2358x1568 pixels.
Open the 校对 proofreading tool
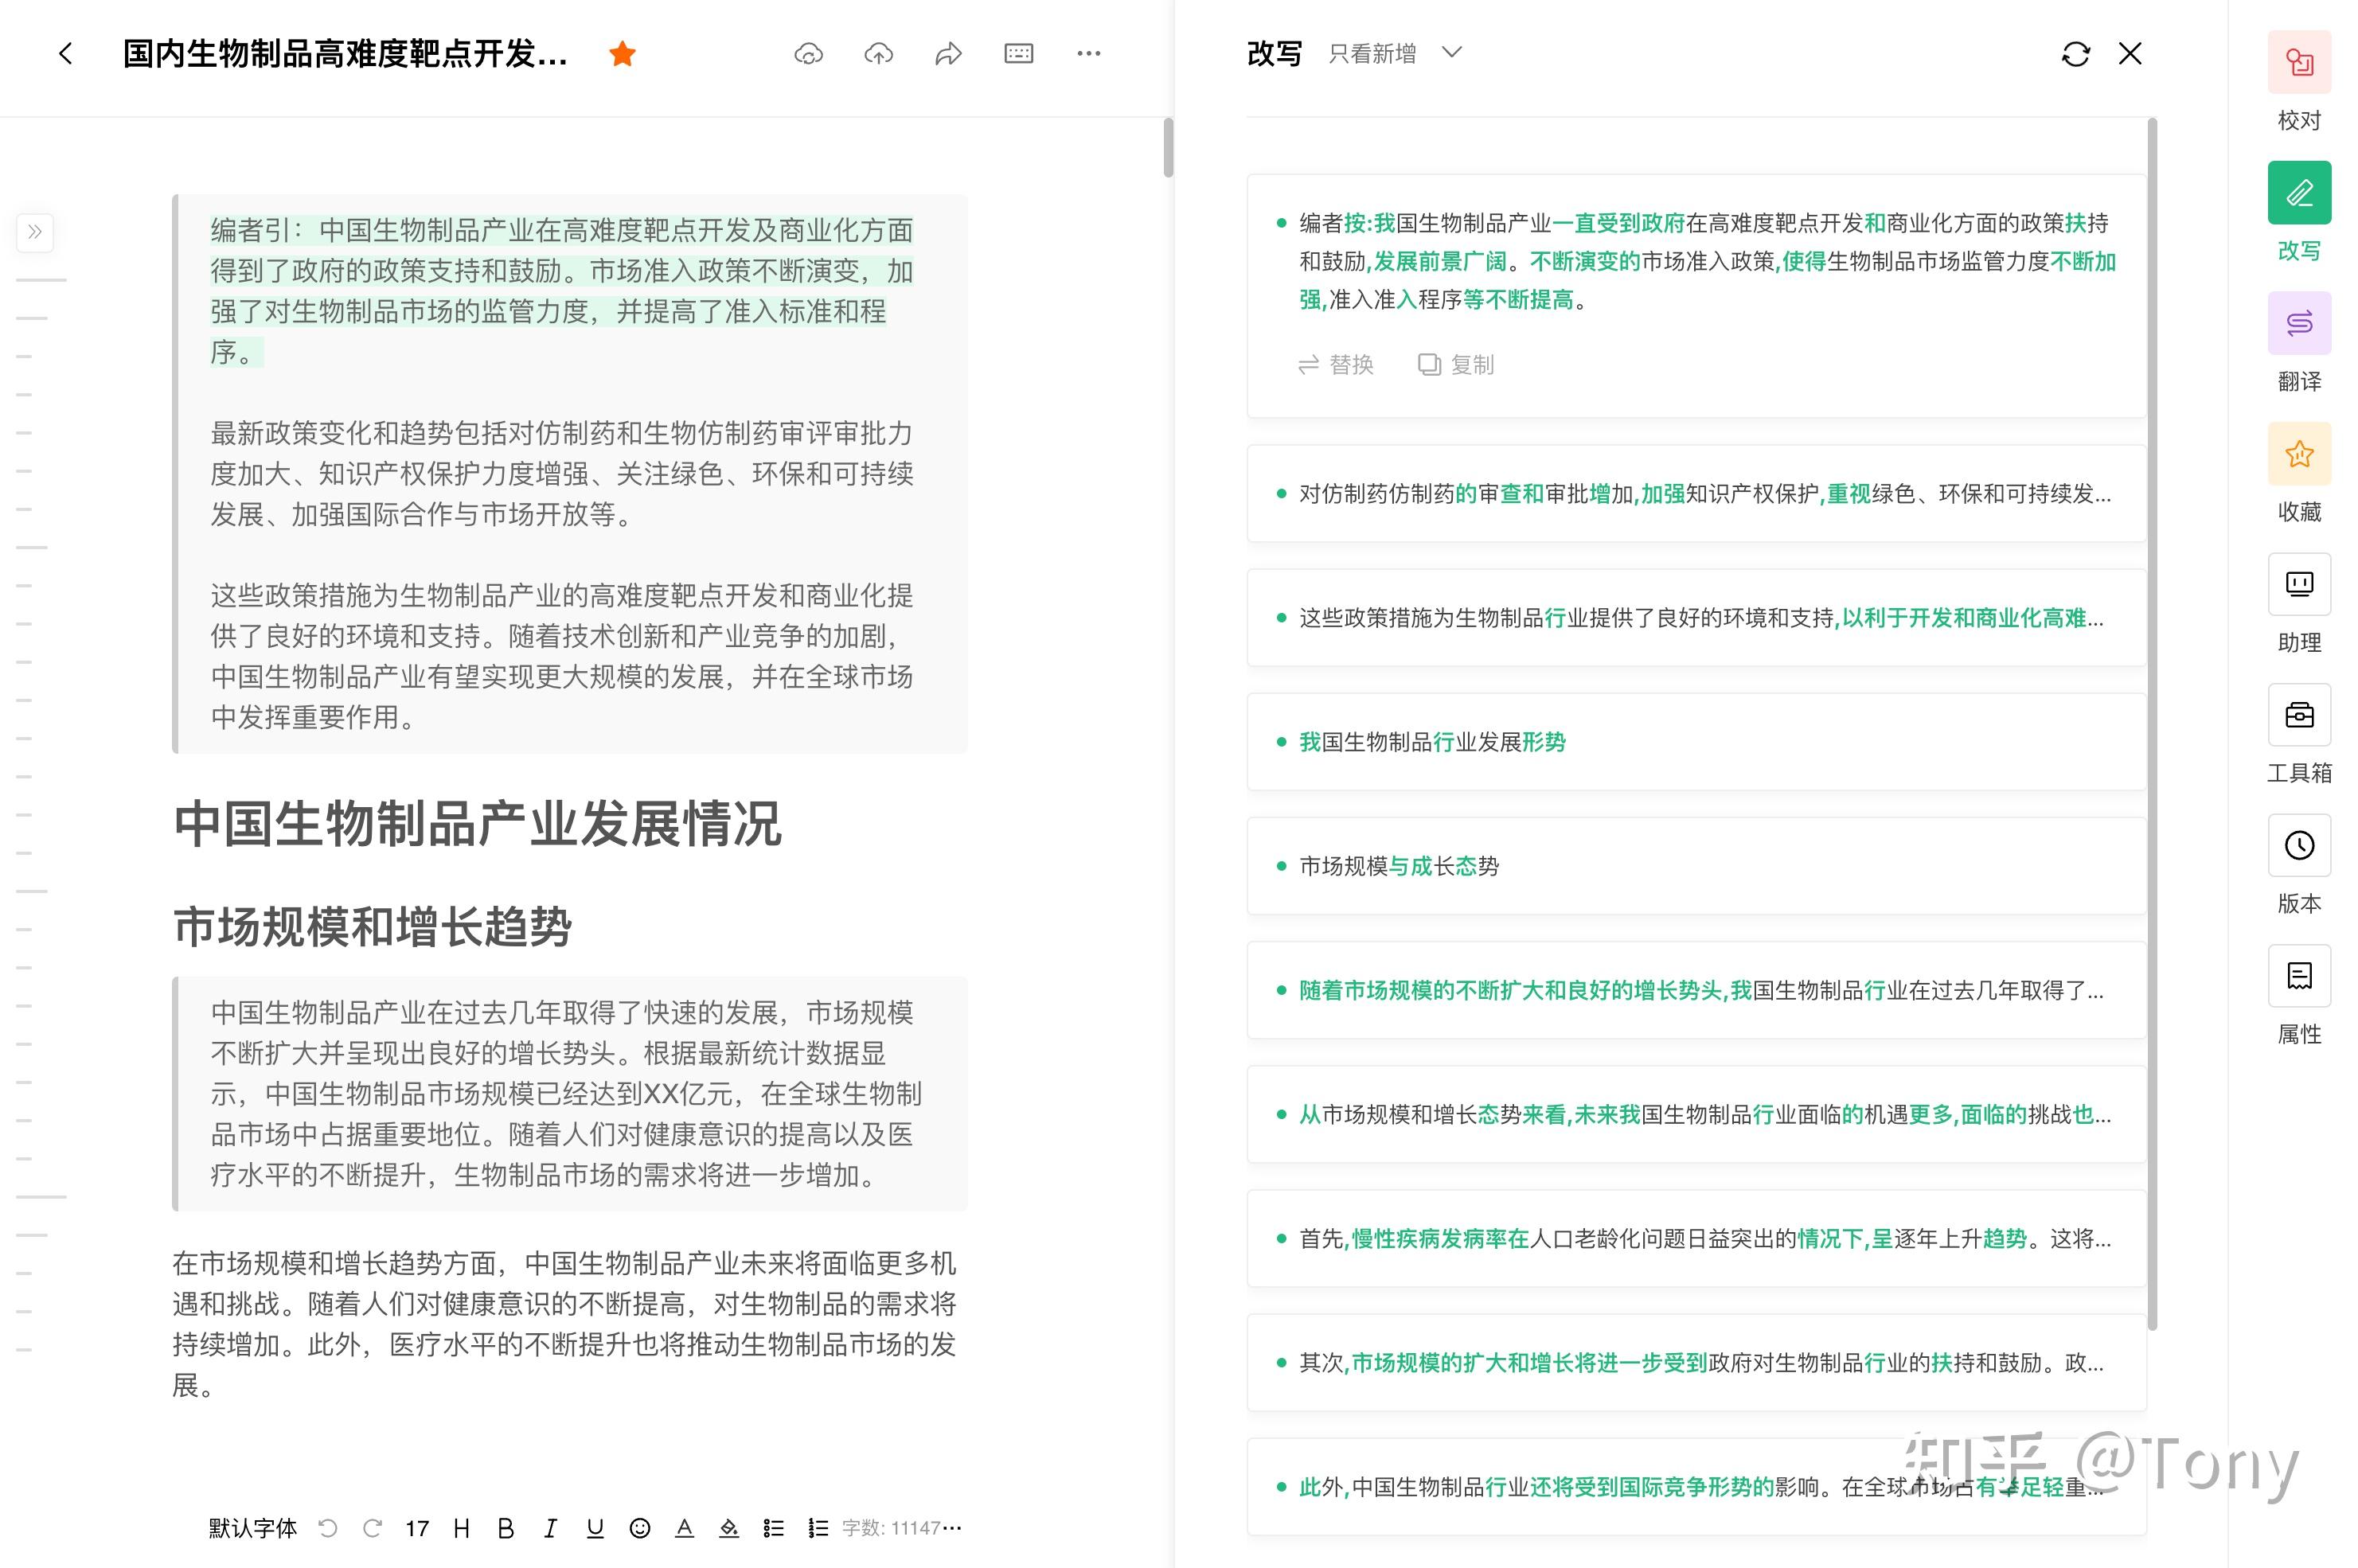[2299, 83]
